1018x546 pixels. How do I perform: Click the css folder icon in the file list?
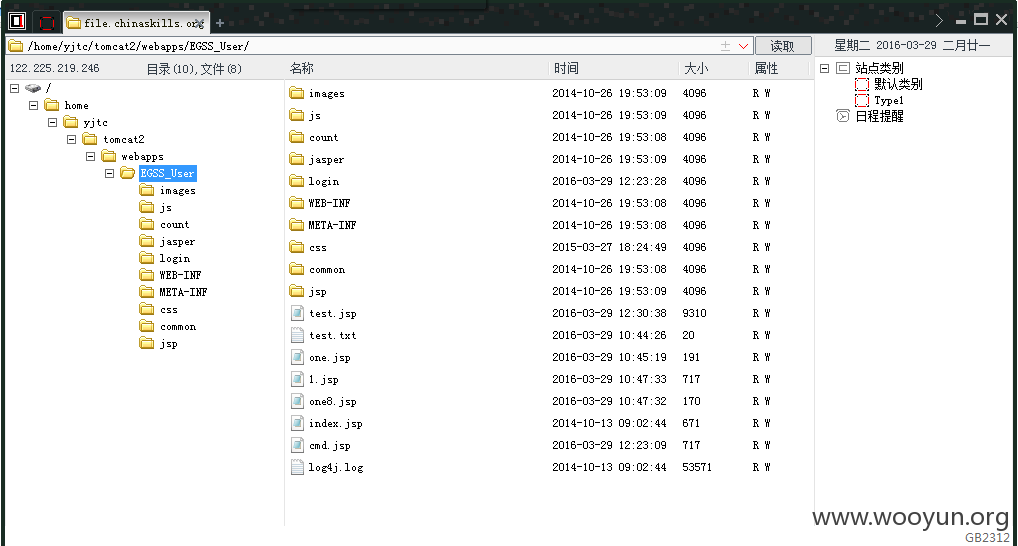point(297,247)
